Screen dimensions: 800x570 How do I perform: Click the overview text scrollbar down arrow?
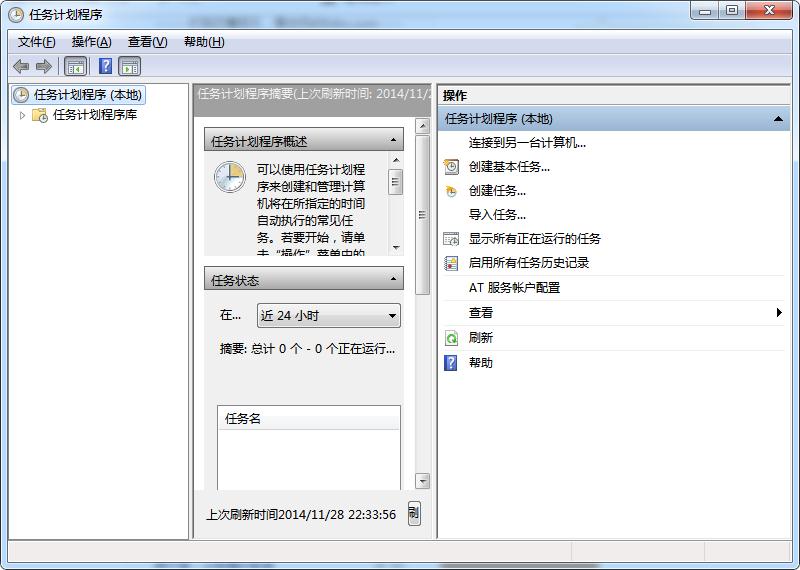396,248
